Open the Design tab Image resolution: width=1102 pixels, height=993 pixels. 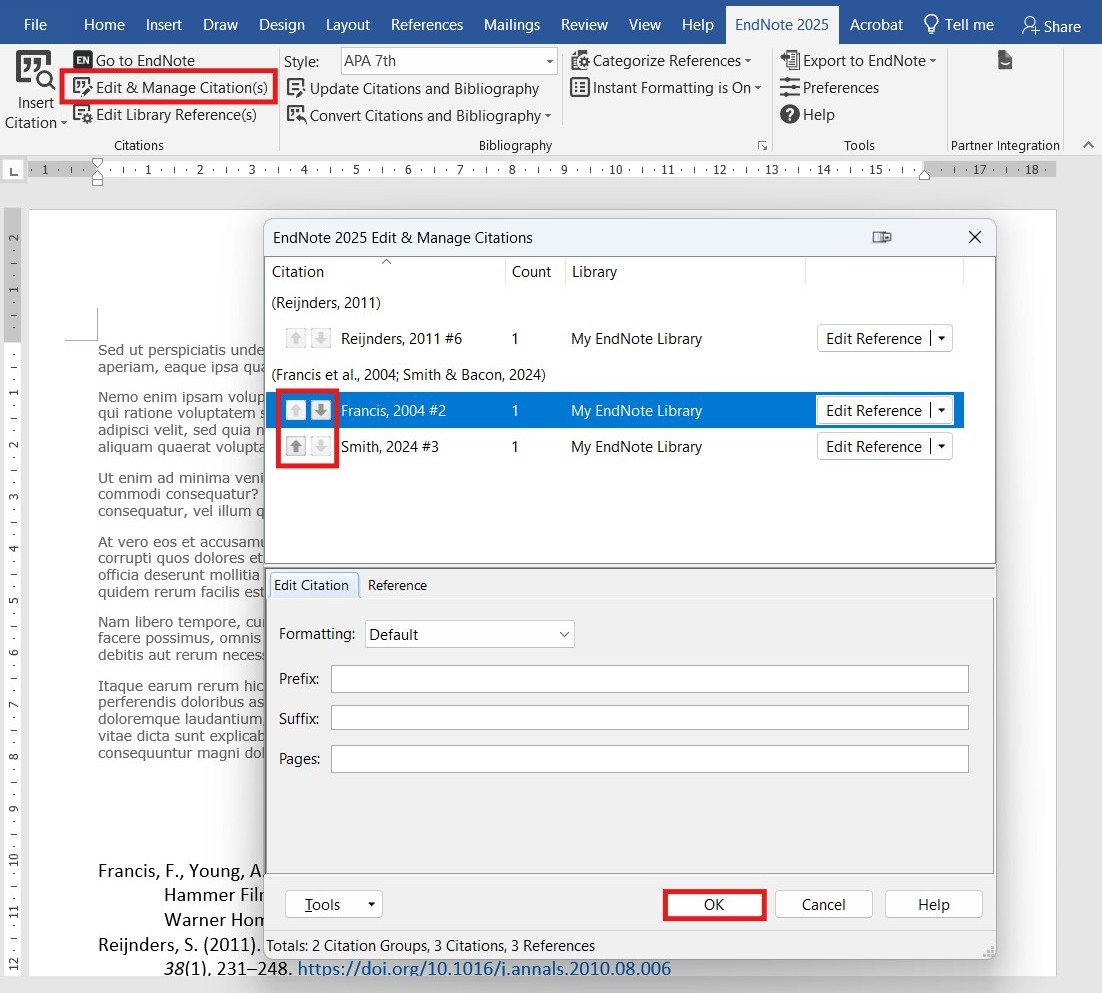(282, 25)
